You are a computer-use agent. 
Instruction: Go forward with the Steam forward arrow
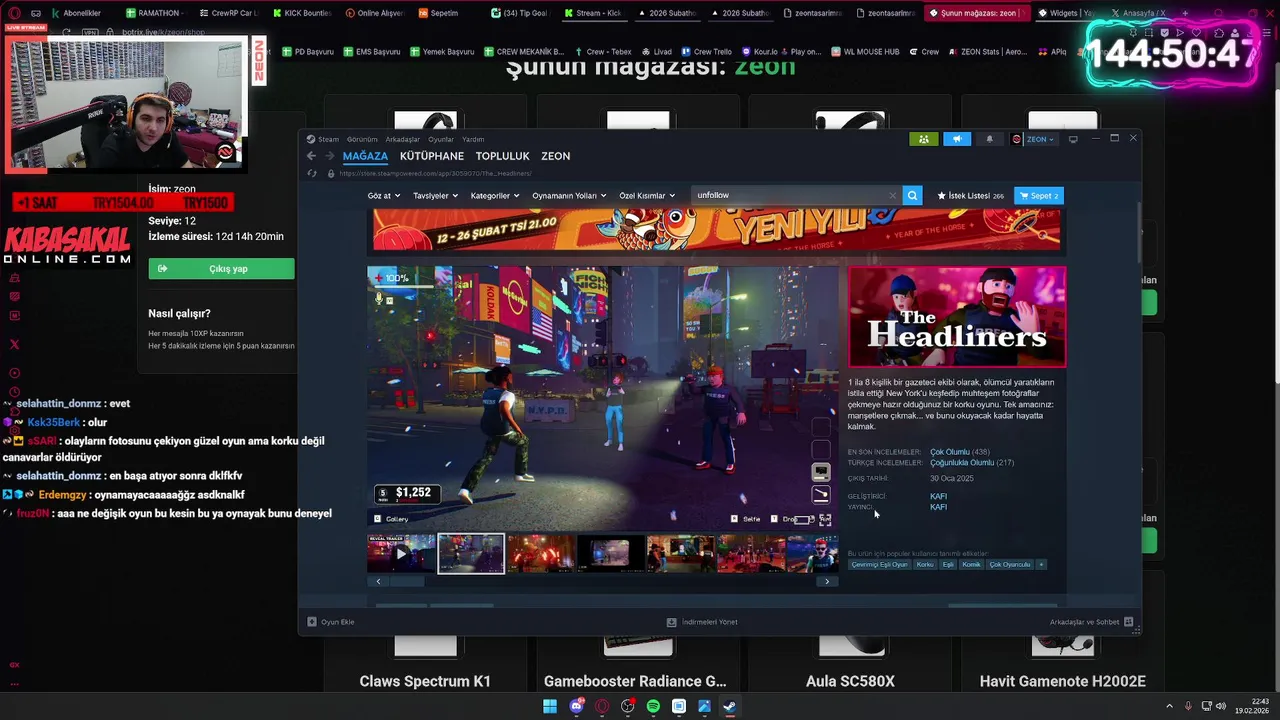click(x=329, y=156)
